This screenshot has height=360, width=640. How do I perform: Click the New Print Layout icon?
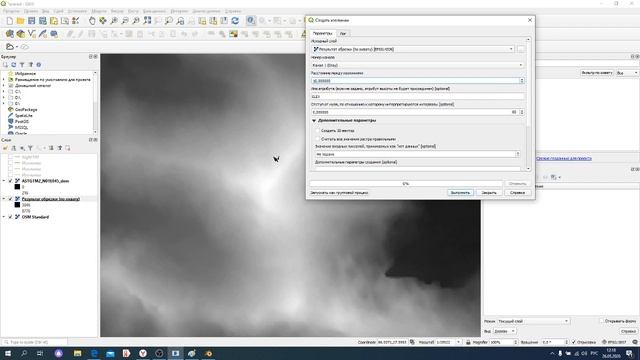(x=53, y=21)
